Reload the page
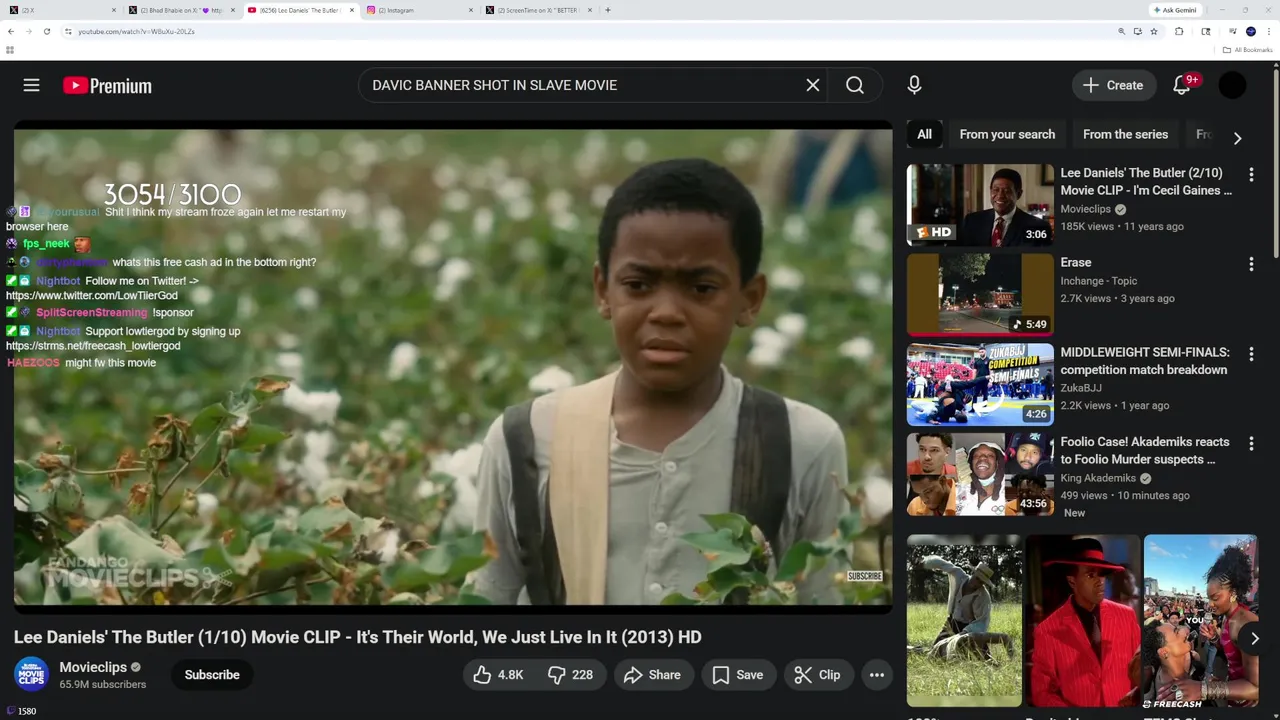 coord(47,31)
